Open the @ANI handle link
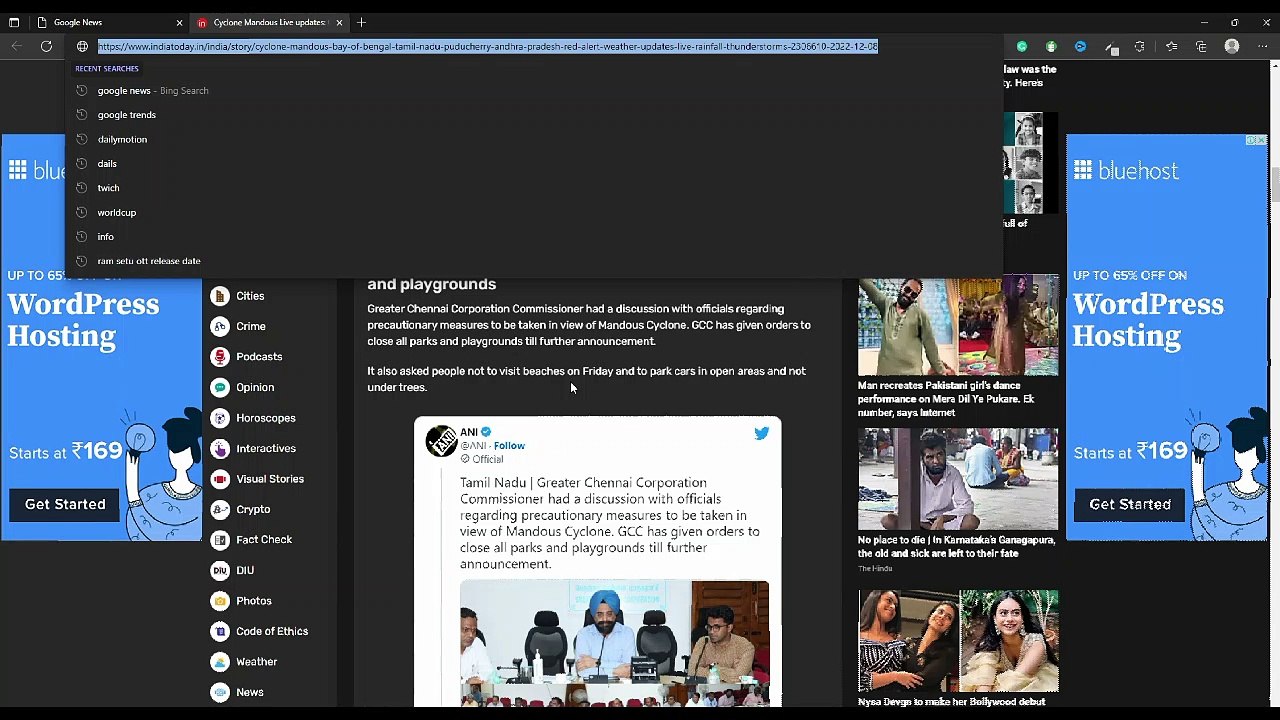This screenshot has width=1280, height=720. pos(473,446)
